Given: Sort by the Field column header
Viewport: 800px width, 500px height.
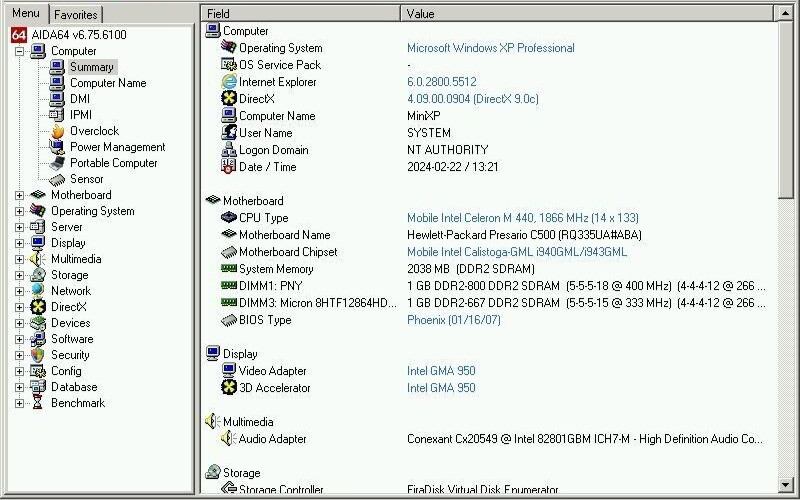Looking at the screenshot, I should (x=301, y=14).
